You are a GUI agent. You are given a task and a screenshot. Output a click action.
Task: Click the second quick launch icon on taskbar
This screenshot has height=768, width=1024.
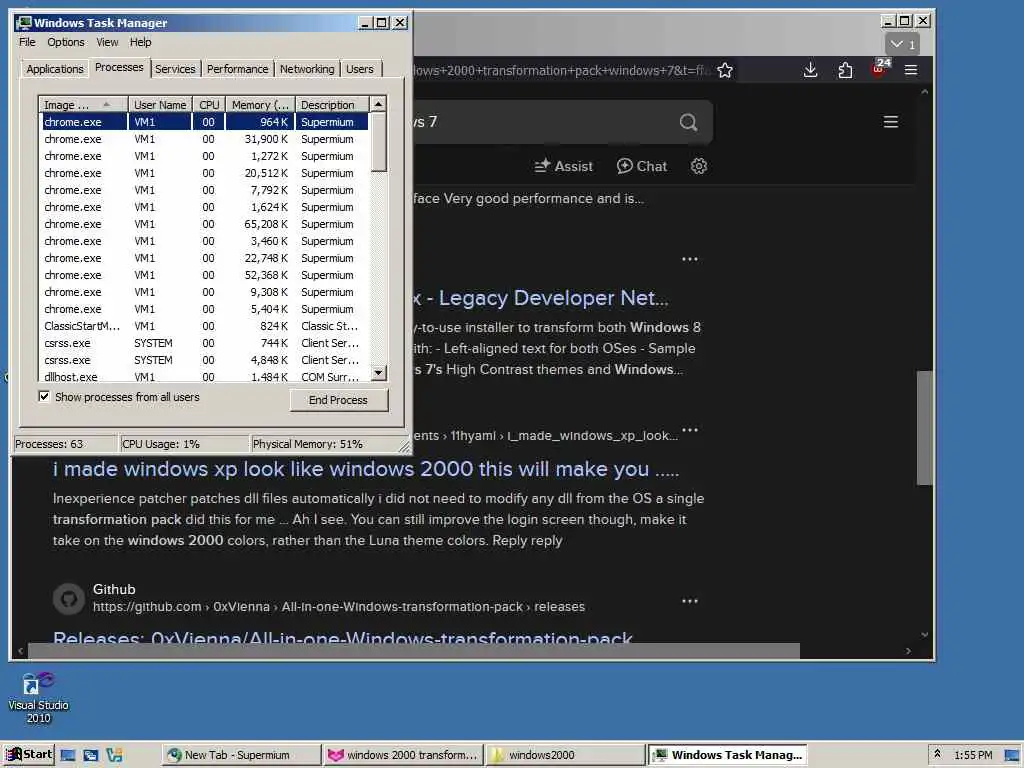click(91, 755)
